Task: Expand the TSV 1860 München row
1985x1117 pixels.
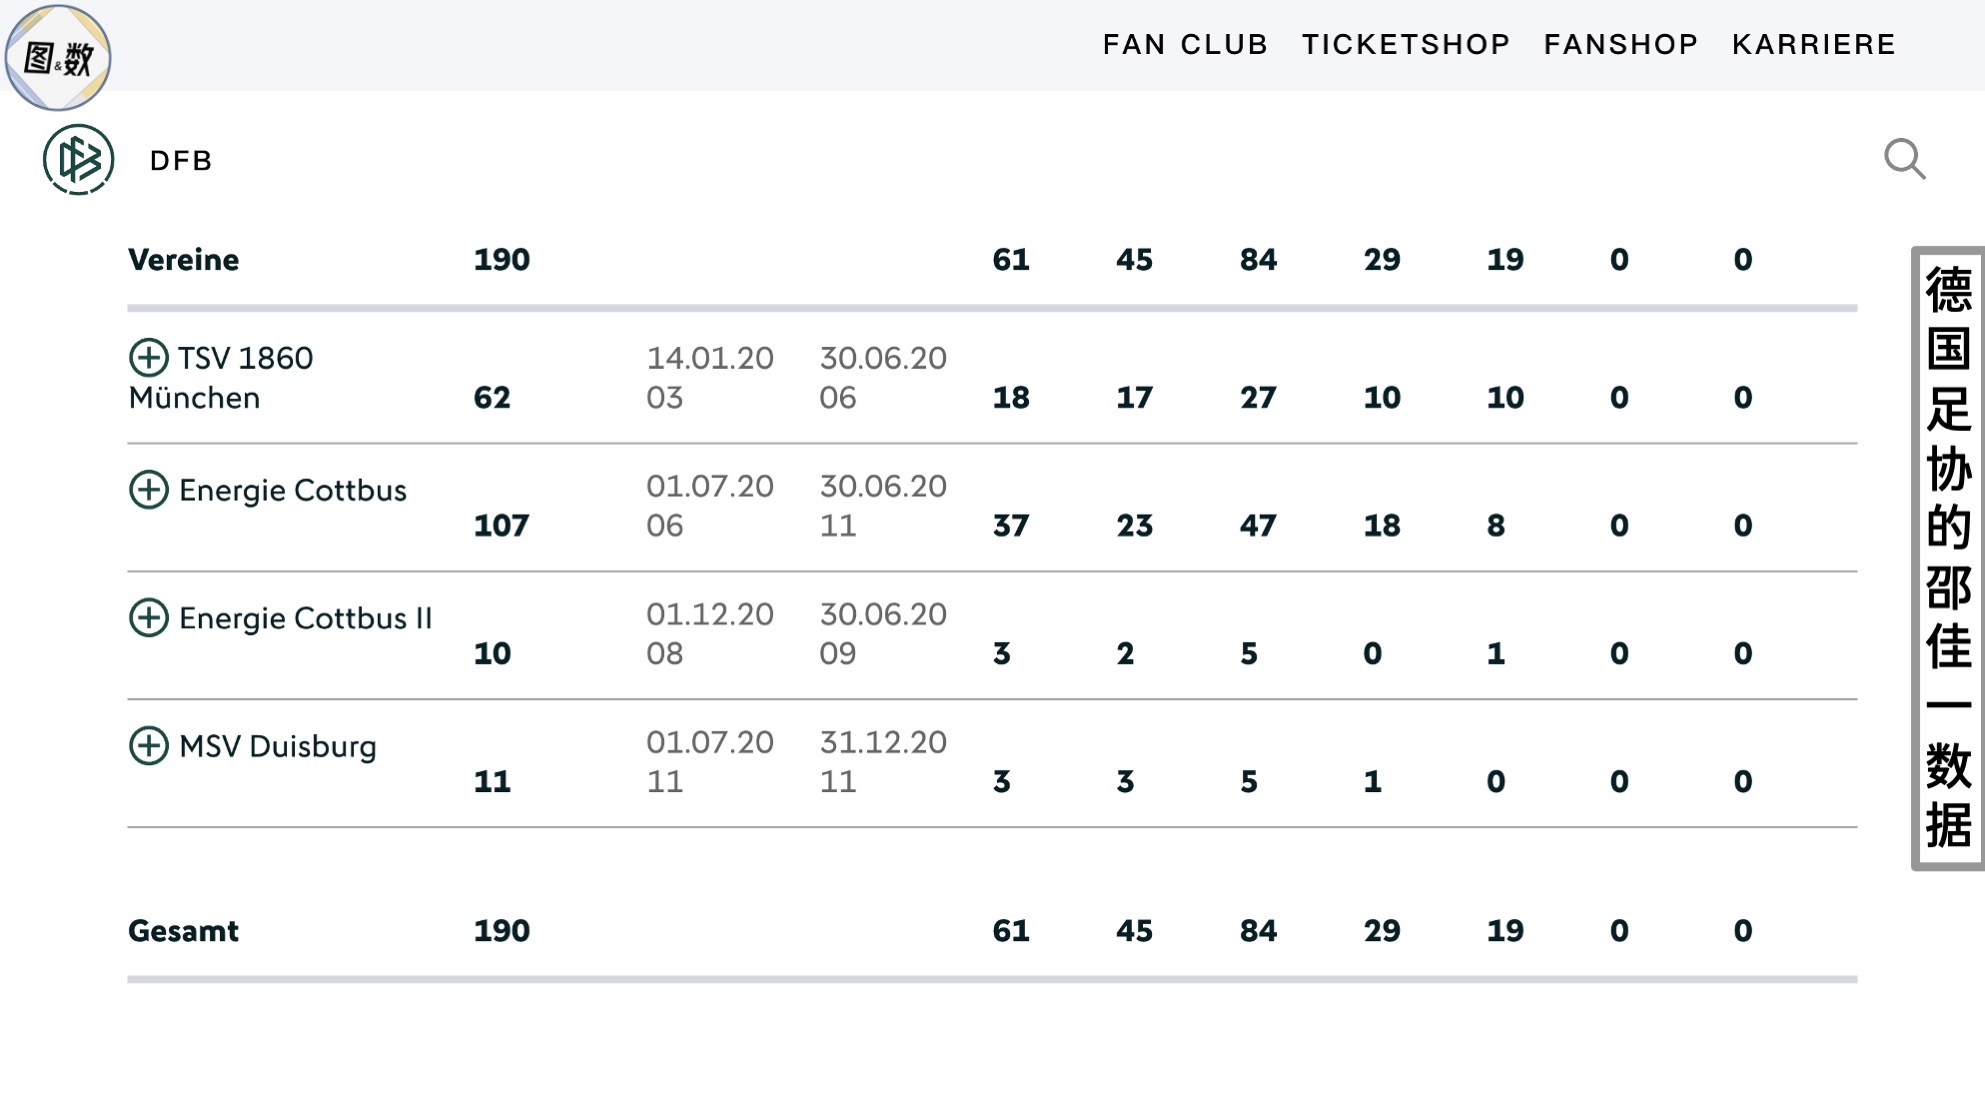Action: pyautogui.click(x=149, y=357)
